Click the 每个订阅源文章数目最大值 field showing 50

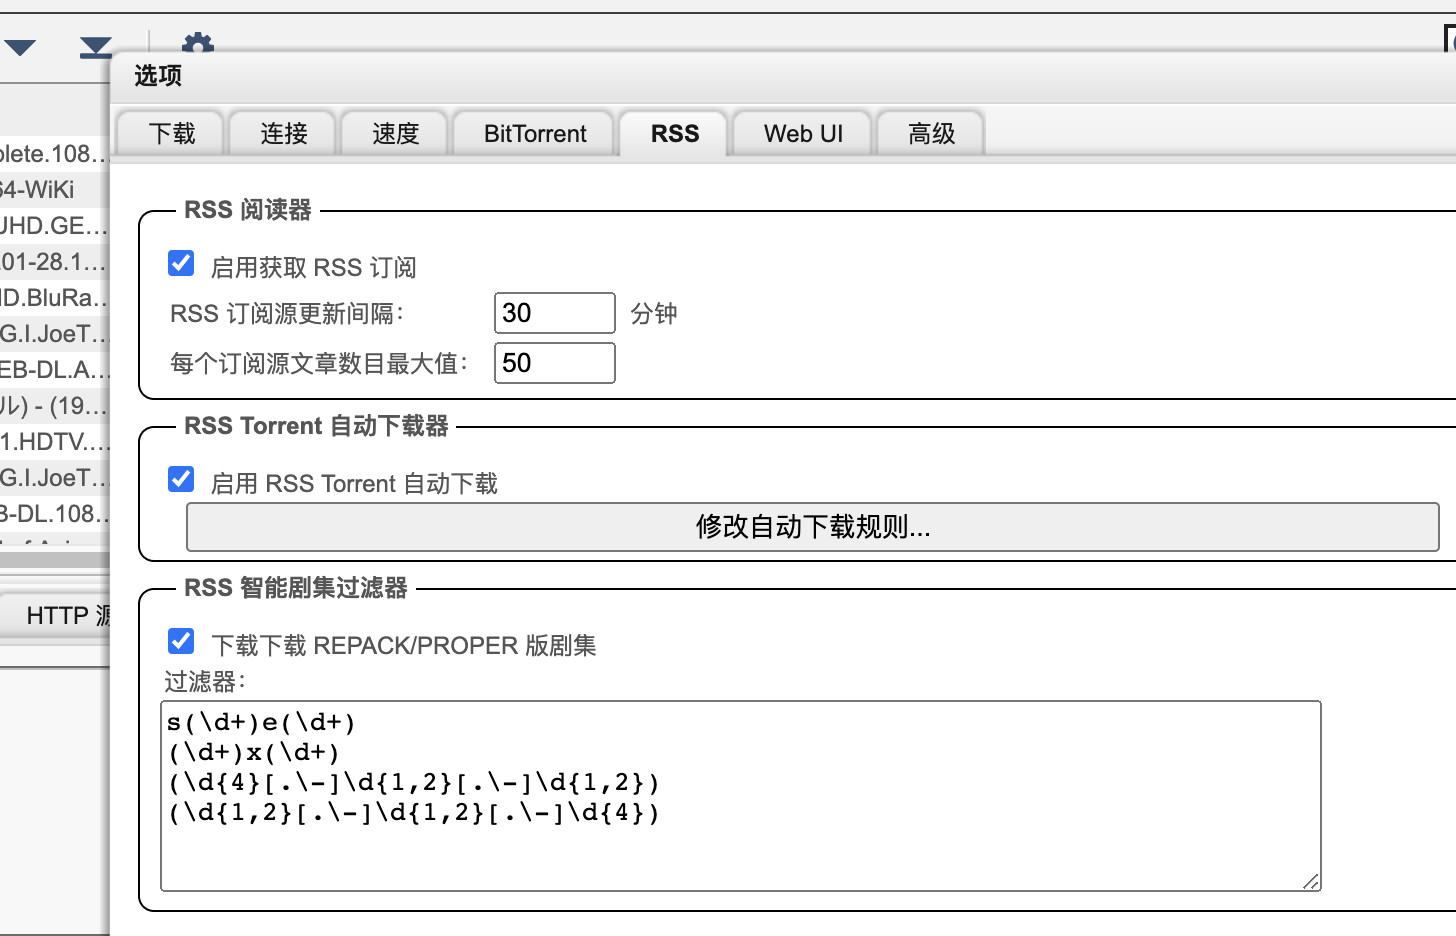554,363
